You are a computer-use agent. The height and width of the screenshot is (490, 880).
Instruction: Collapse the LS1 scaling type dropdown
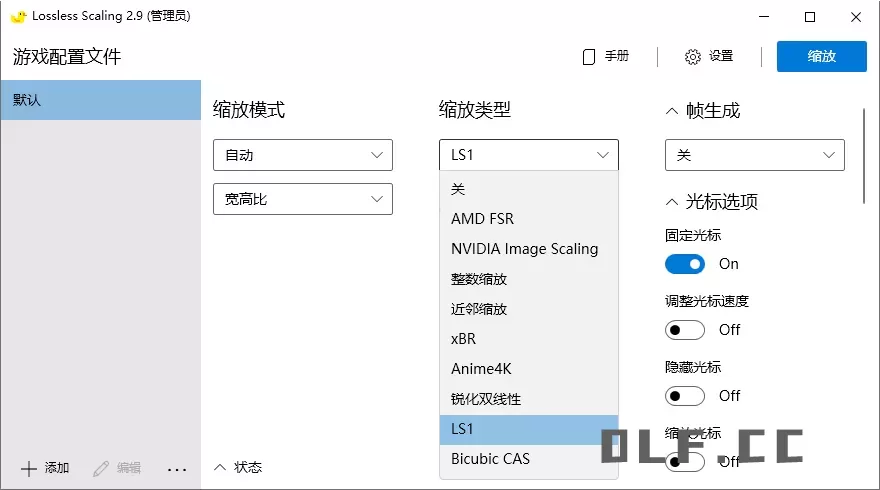pos(529,155)
